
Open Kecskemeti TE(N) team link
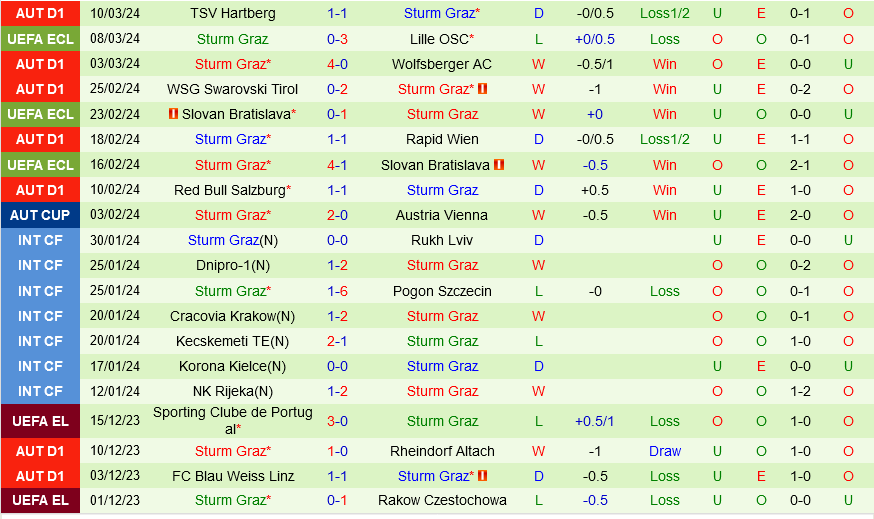coord(233,341)
